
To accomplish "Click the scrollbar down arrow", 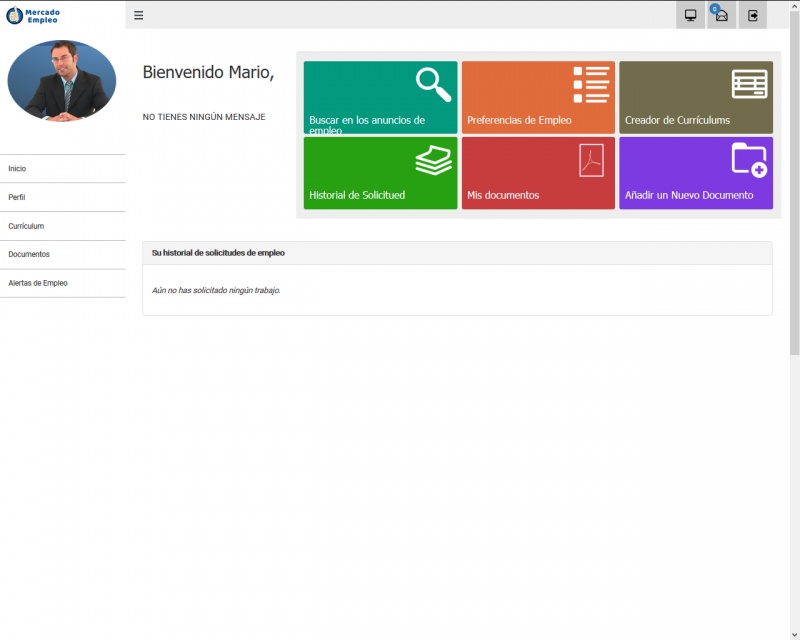I will pyautogui.click(x=794, y=634).
